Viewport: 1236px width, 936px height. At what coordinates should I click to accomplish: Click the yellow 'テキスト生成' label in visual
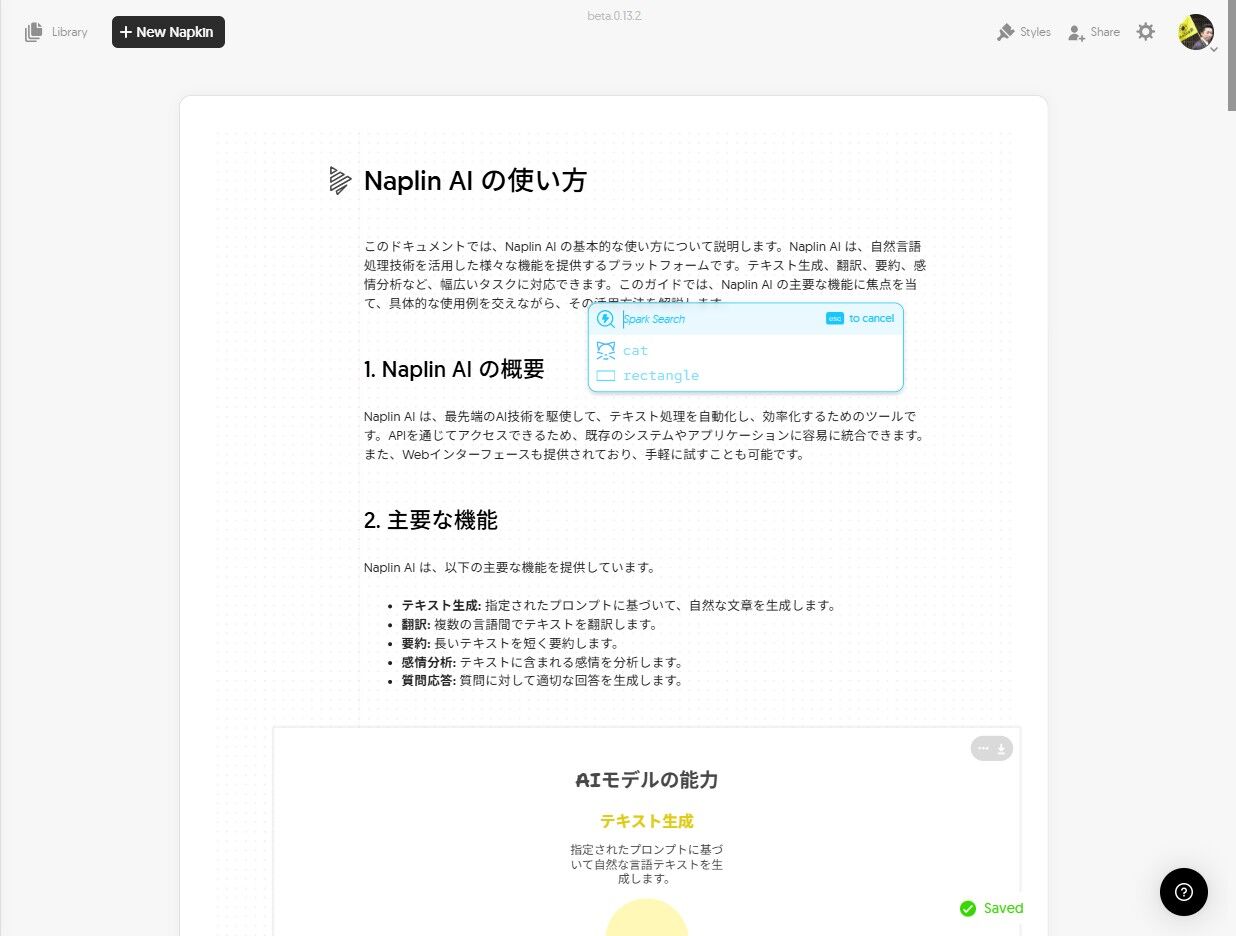pos(646,821)
